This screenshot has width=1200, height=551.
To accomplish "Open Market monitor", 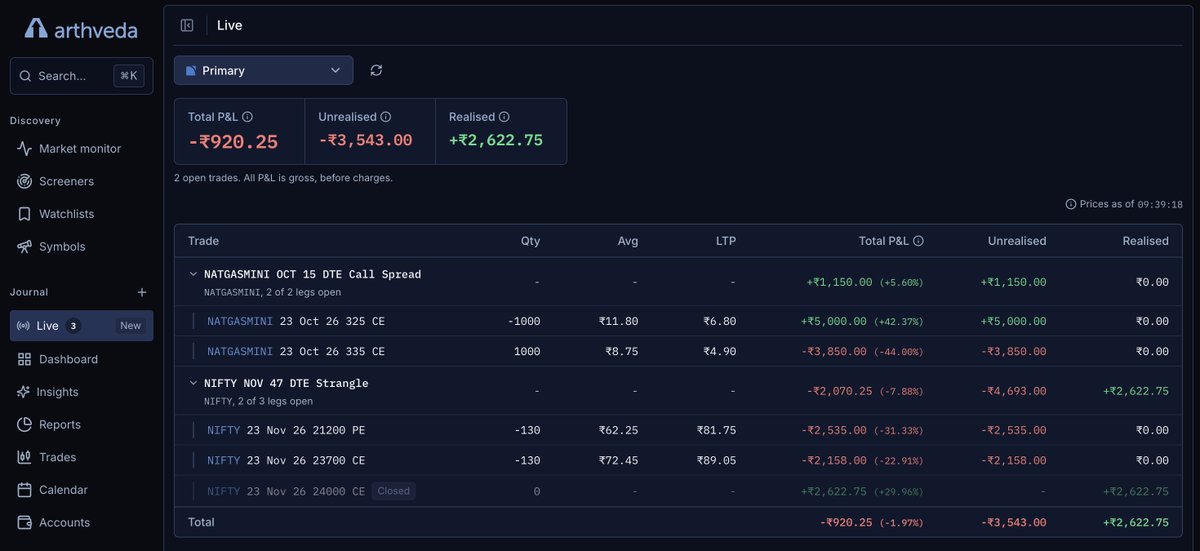I will [x=81, y=149].
